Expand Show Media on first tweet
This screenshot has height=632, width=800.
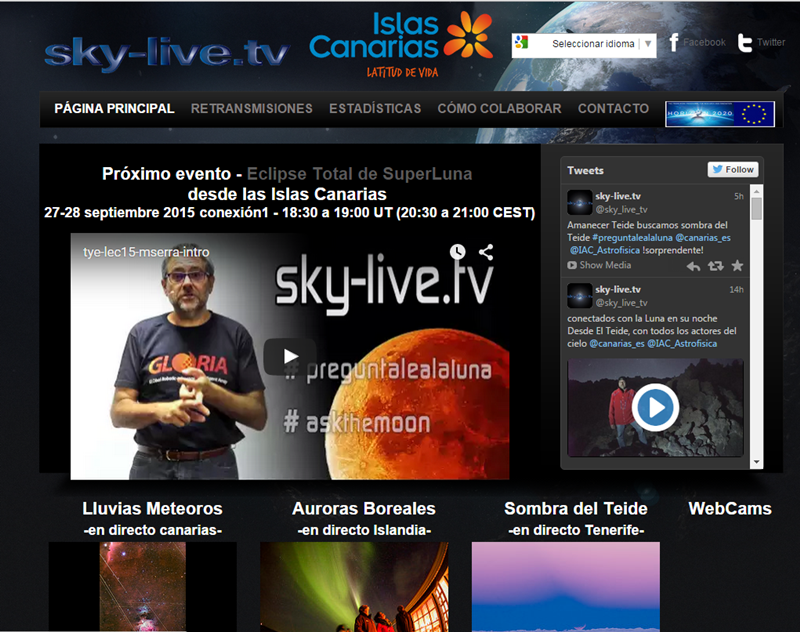click(x=599, y=265)
